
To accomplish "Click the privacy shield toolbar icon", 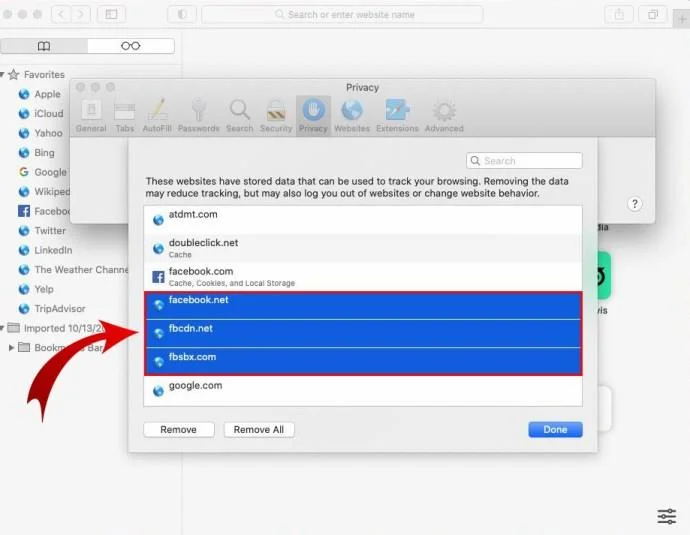I will coord(182,15).
